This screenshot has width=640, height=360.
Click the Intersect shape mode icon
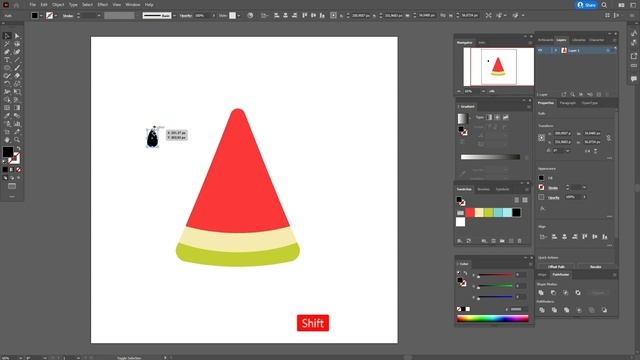click(x=566, y=293)
